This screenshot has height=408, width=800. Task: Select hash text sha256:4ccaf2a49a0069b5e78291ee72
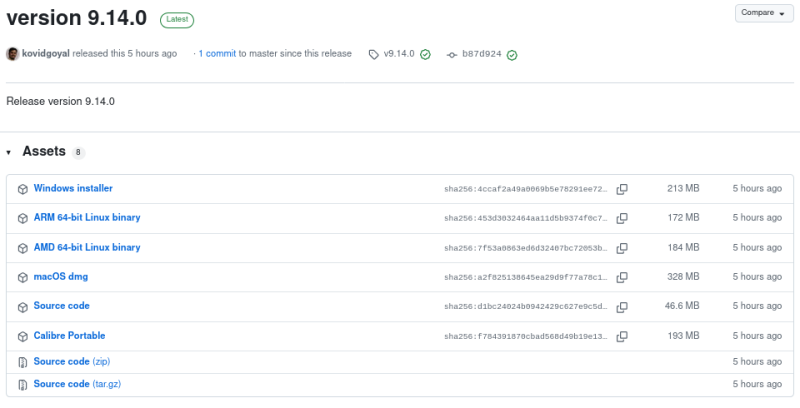pos(526,189)
